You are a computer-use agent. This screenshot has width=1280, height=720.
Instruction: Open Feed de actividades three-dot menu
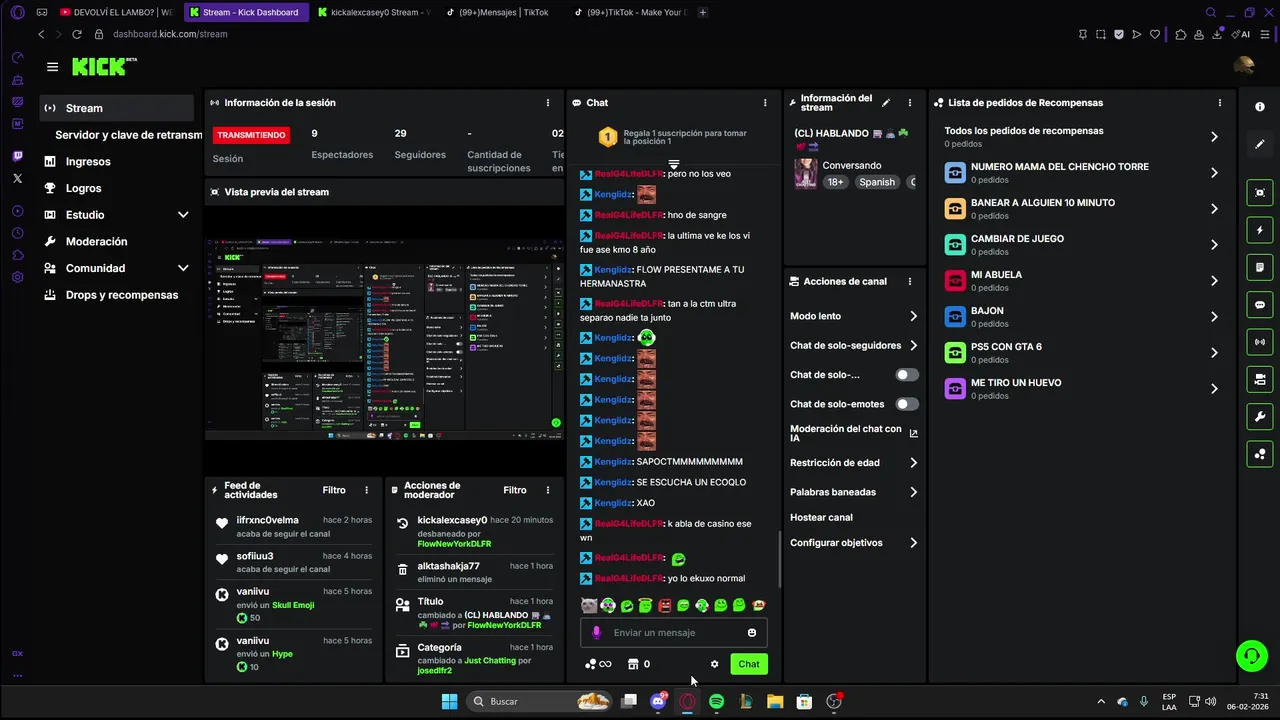pyautogui.click(x=366, y=490)
